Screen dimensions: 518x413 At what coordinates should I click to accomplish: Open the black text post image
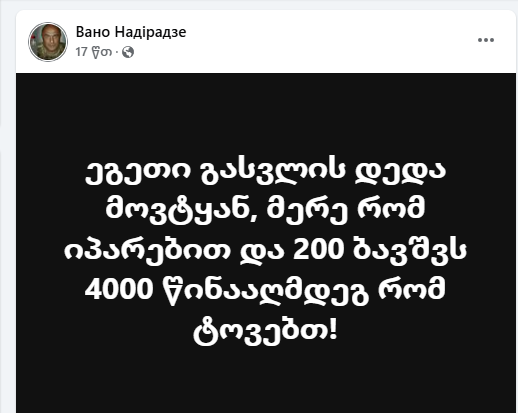click(266, 243)
